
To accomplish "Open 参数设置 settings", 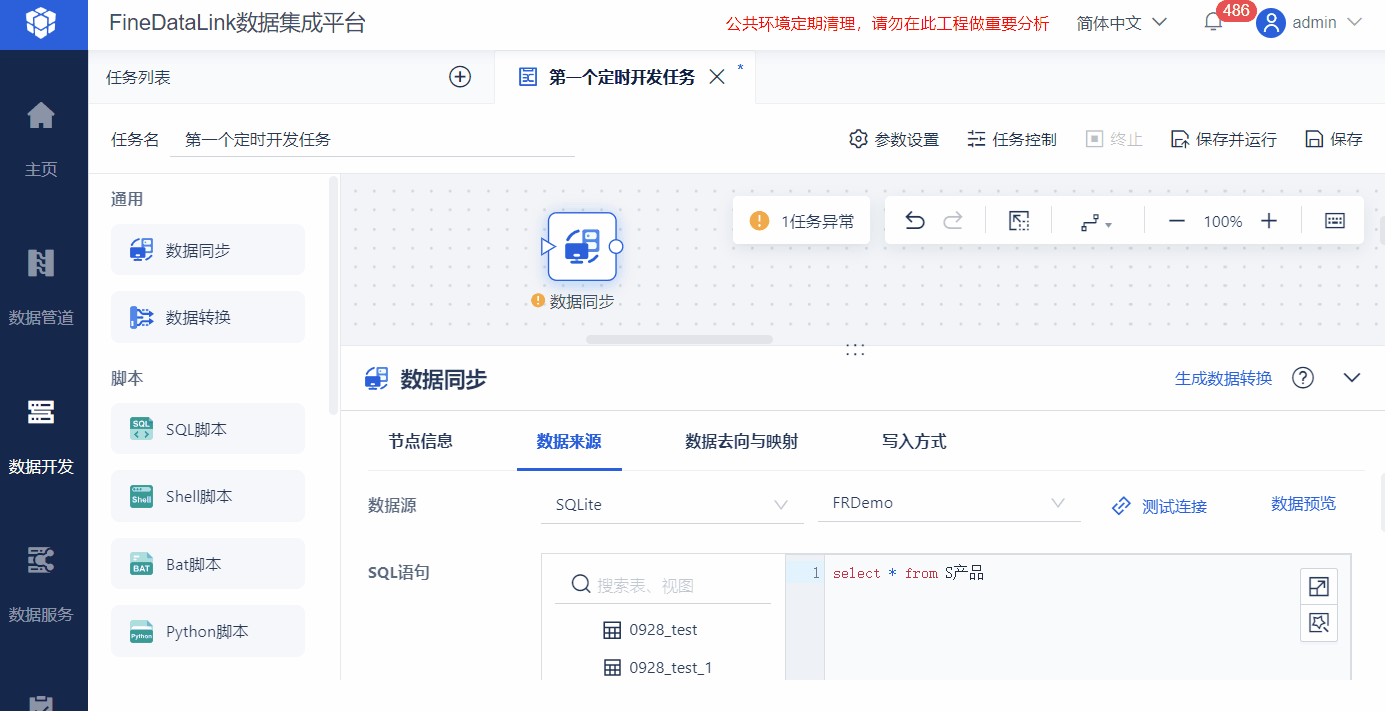I will [x=893, y=140].
